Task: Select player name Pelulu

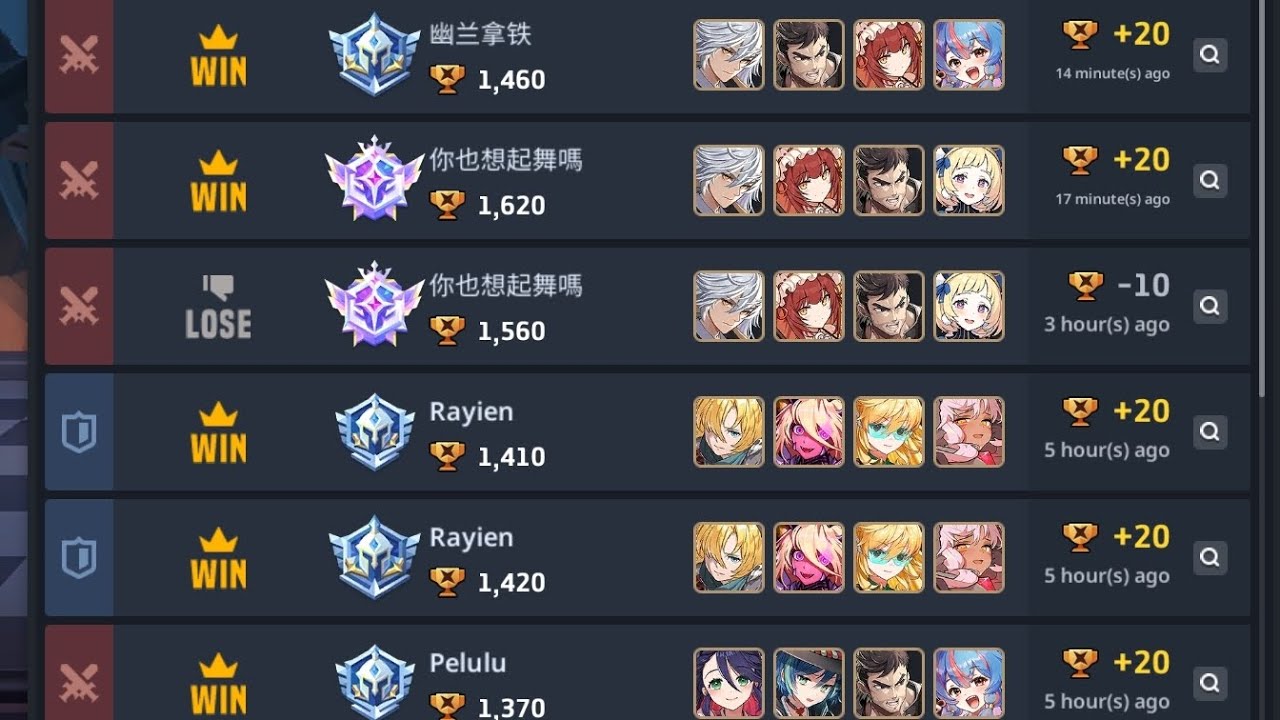Action: coord(468,663)
